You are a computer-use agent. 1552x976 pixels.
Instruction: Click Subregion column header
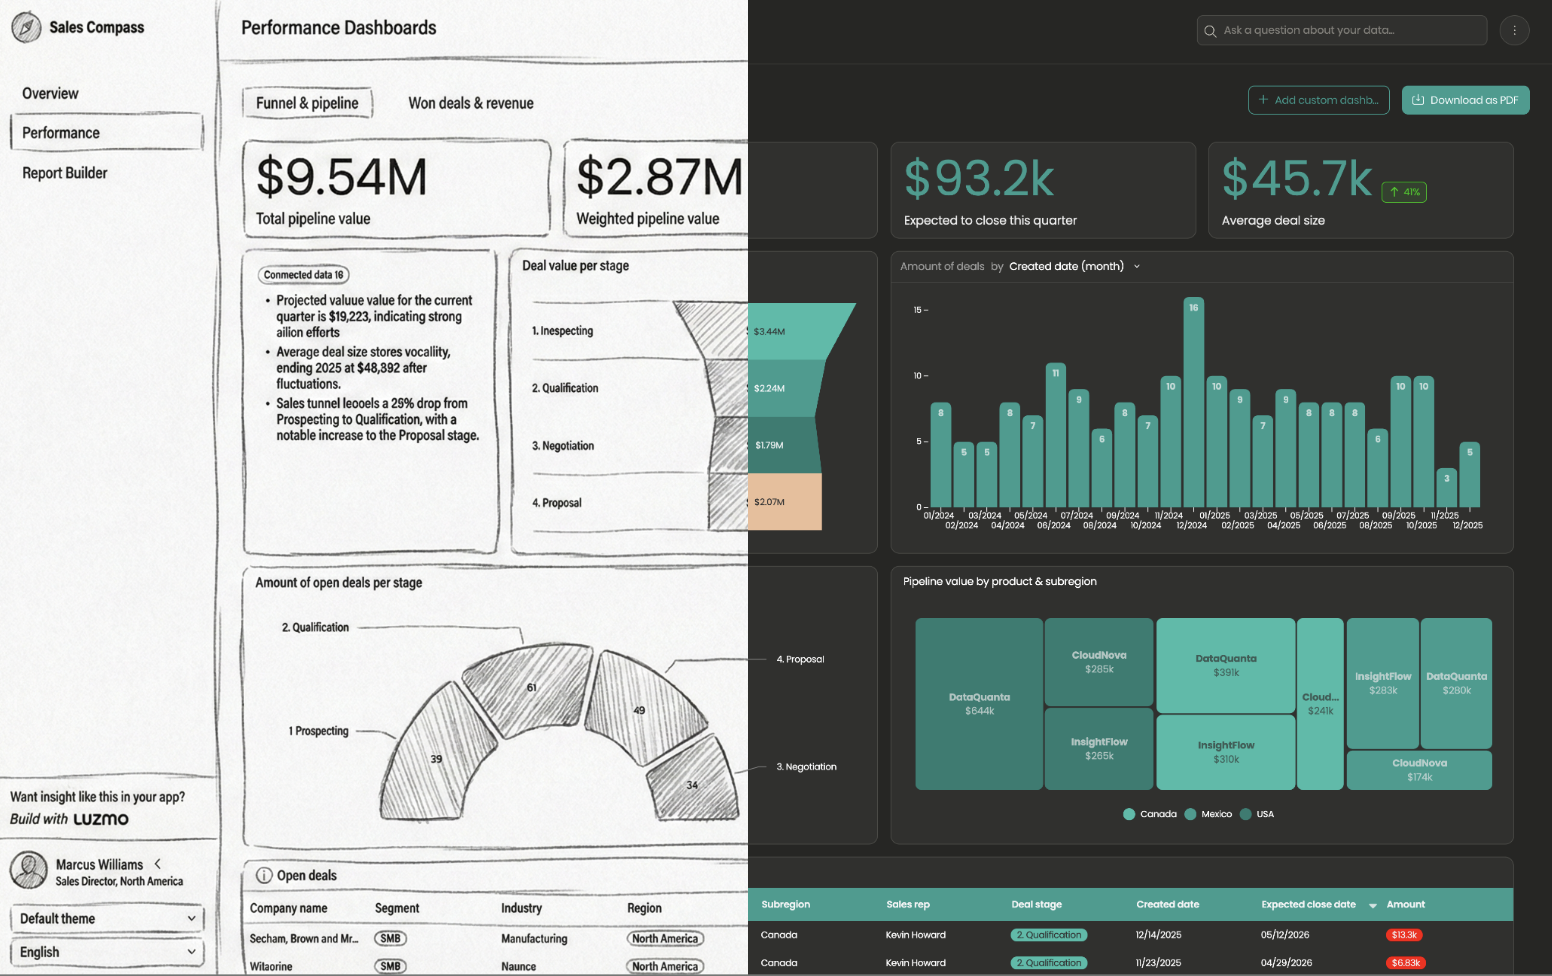786,905
